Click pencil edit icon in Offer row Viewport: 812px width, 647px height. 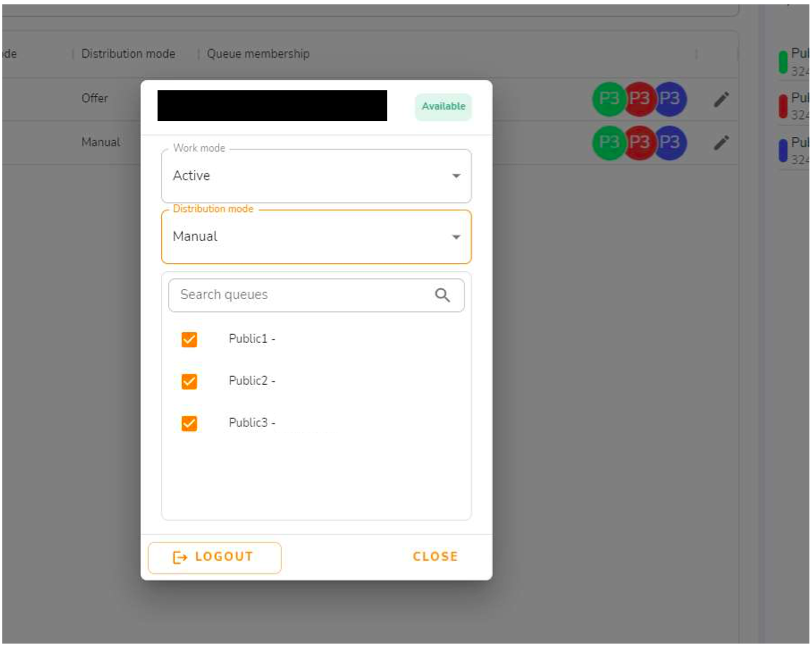pos(721,99)
